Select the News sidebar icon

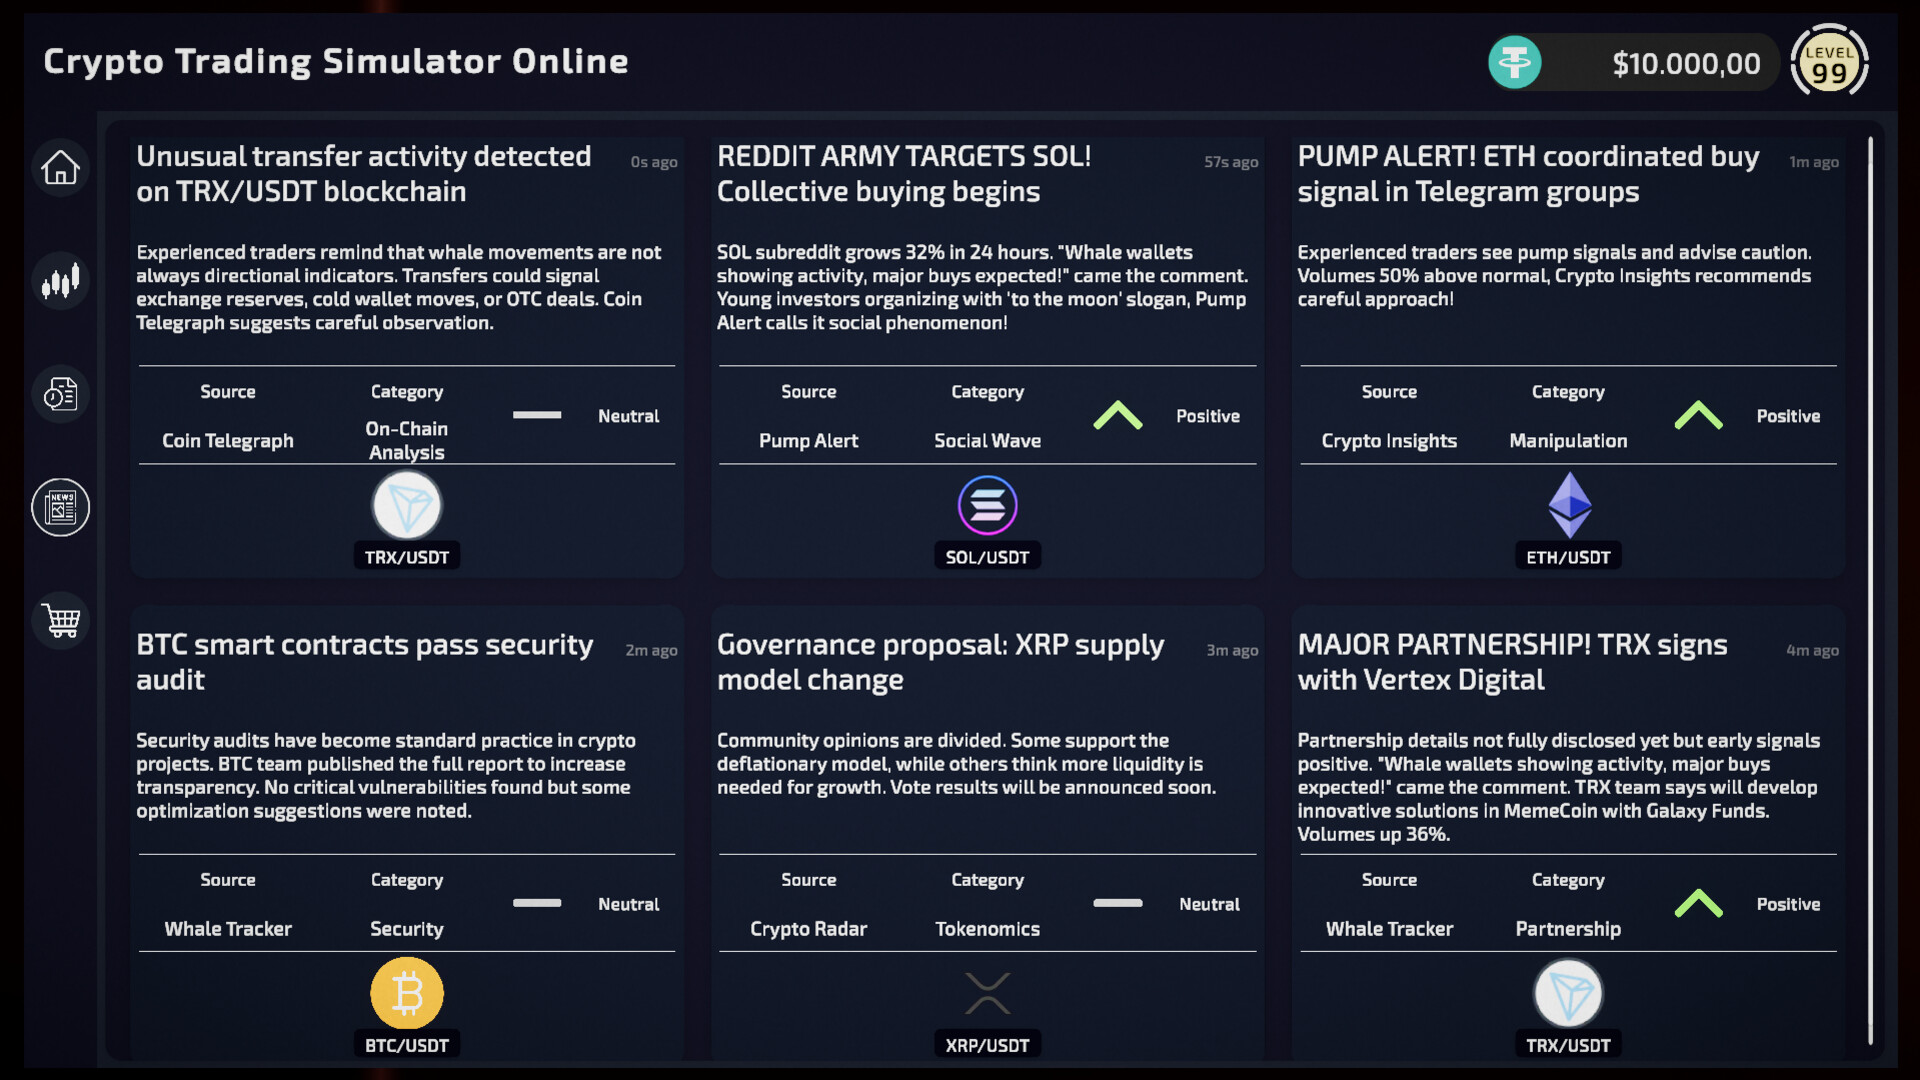coord(60,507)
